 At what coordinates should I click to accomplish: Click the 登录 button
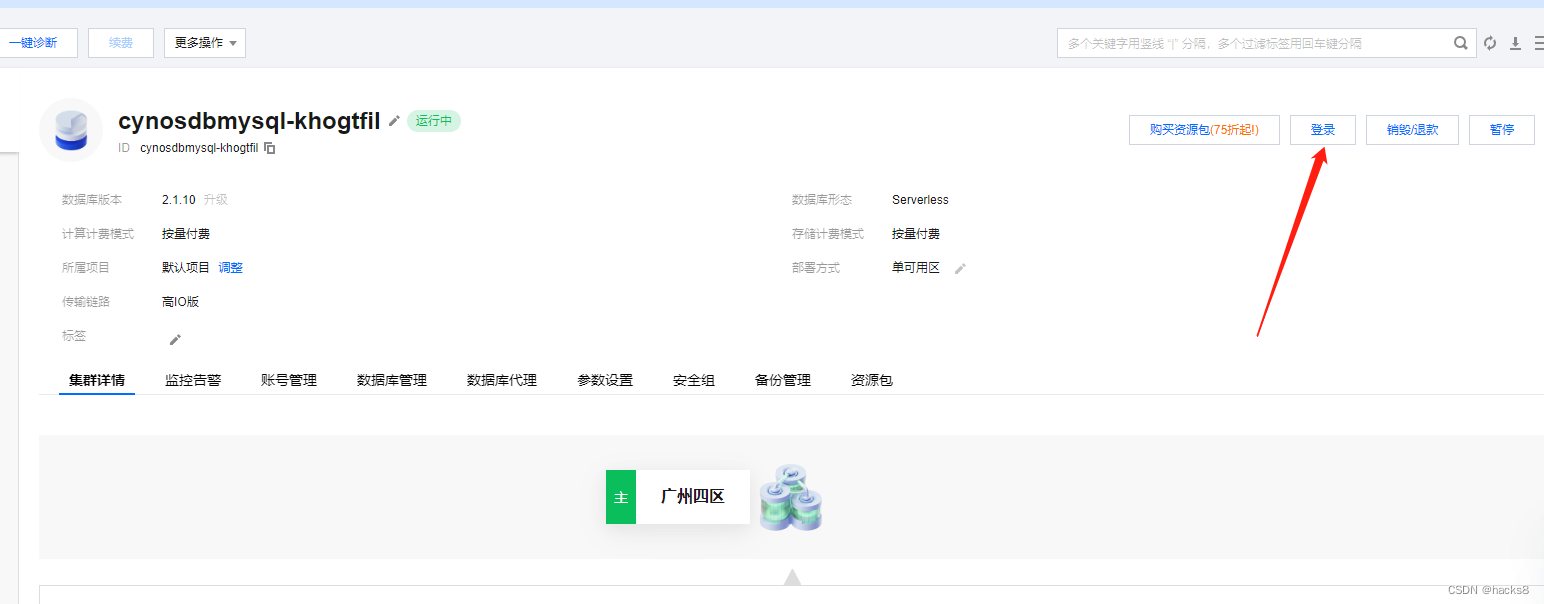[1323, 130]
